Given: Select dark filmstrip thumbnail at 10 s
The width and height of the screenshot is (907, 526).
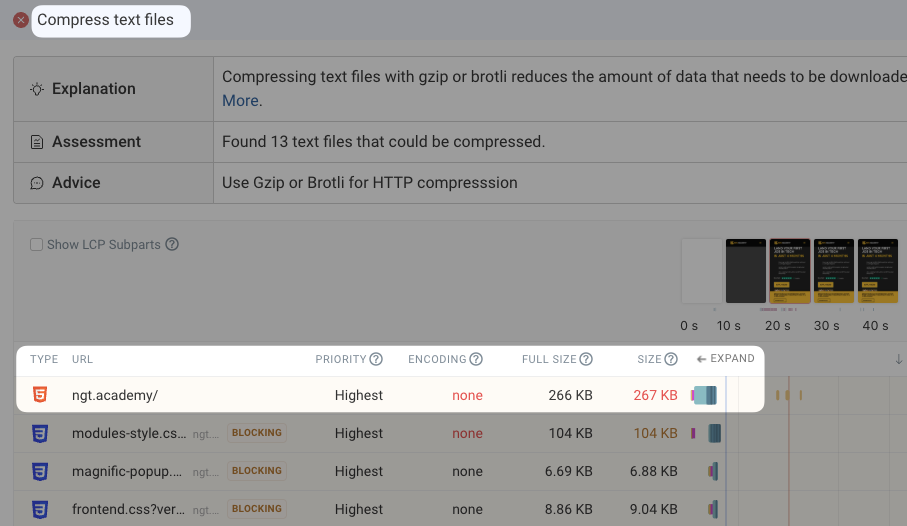Looking at the screenshot, I should point(746,271).
